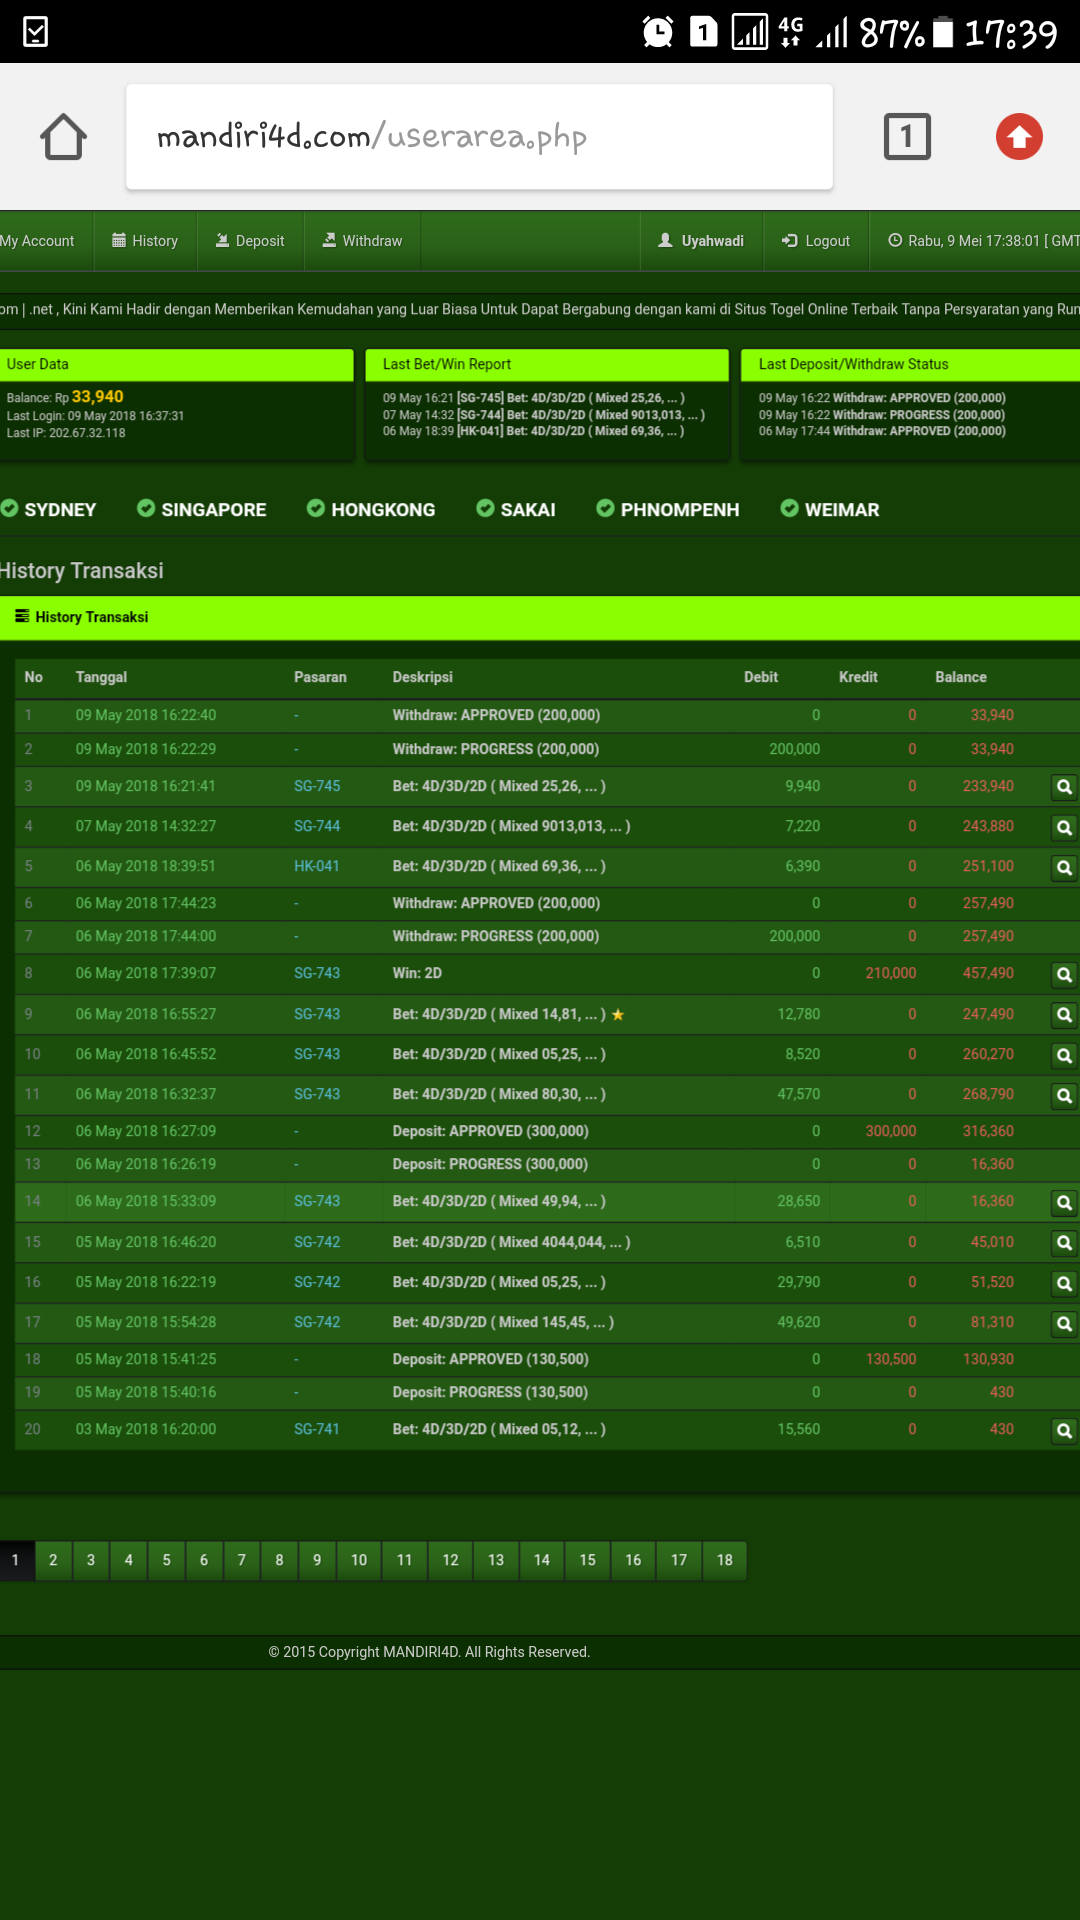1080x1920 pixels.
Task: Open the PHNOMPENH market
Action: click(x=668, y=510)
